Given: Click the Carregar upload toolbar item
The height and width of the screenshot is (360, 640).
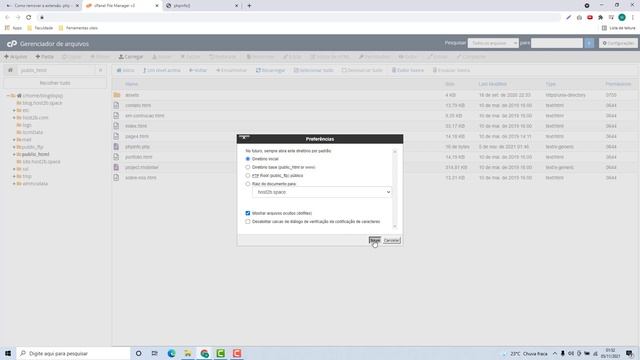Looking at the screenshot, I should pos(131,57).
